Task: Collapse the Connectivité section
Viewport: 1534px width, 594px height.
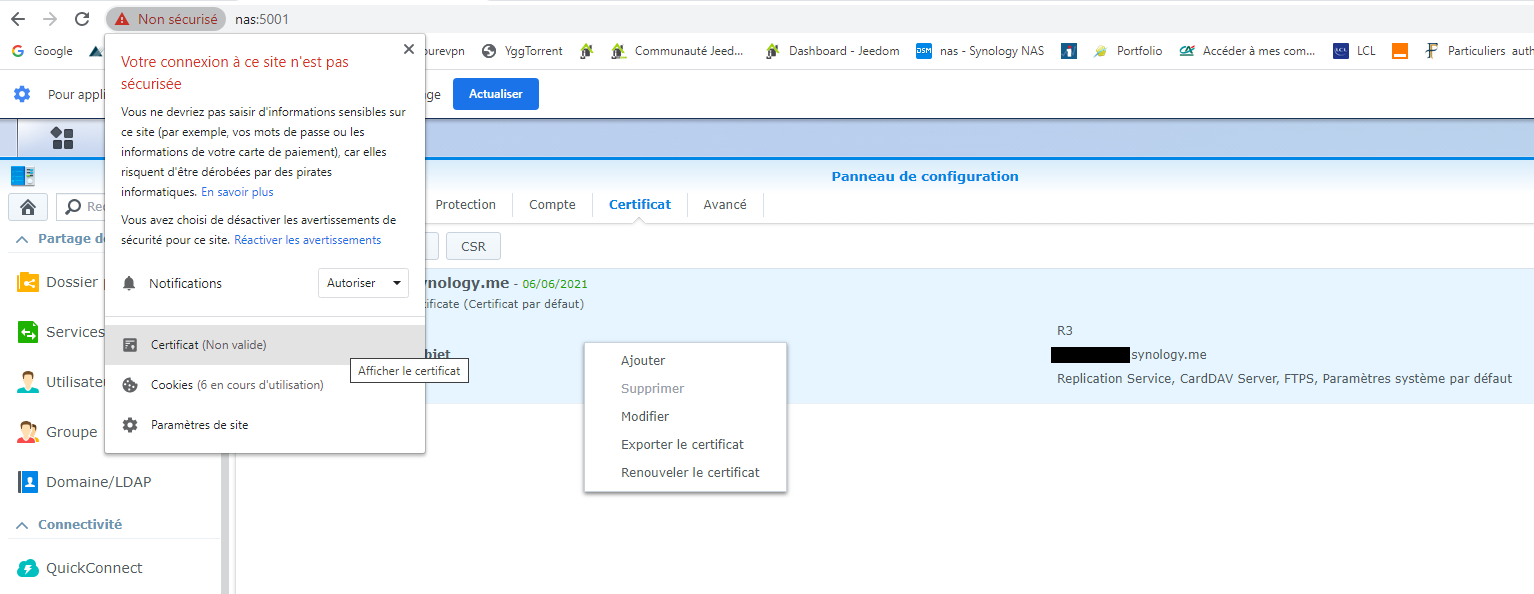Action: (x=22, y=525)
